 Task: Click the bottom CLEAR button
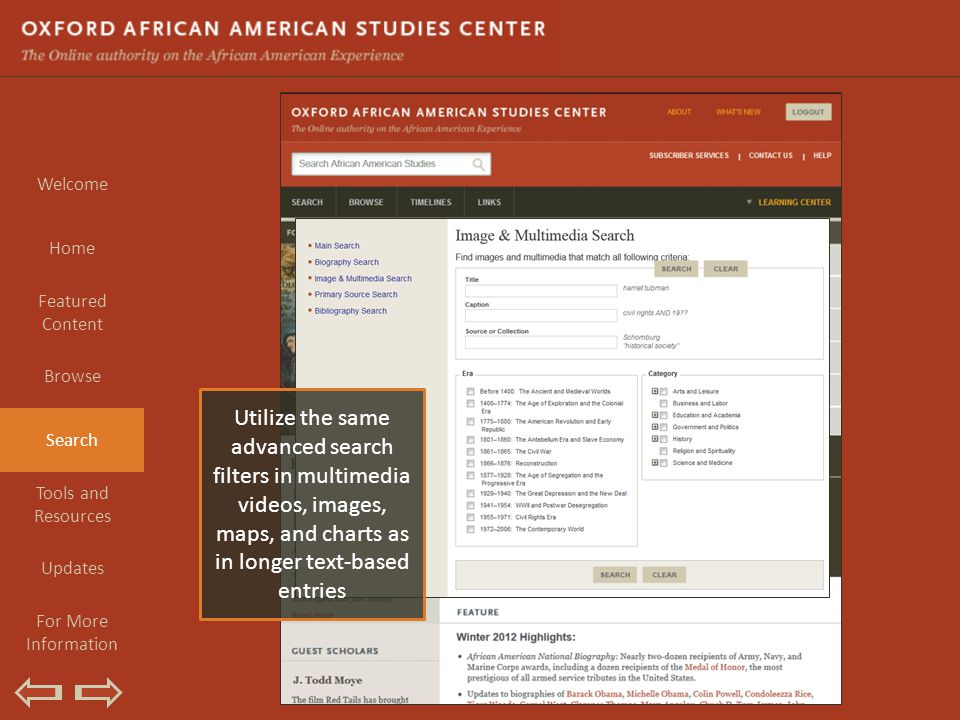coord(664,575)
